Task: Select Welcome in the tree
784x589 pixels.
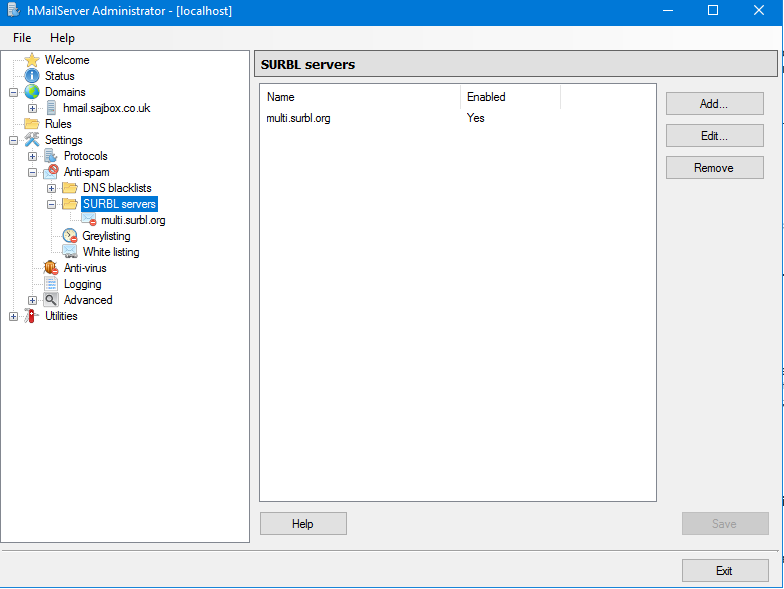Action: 67,60
